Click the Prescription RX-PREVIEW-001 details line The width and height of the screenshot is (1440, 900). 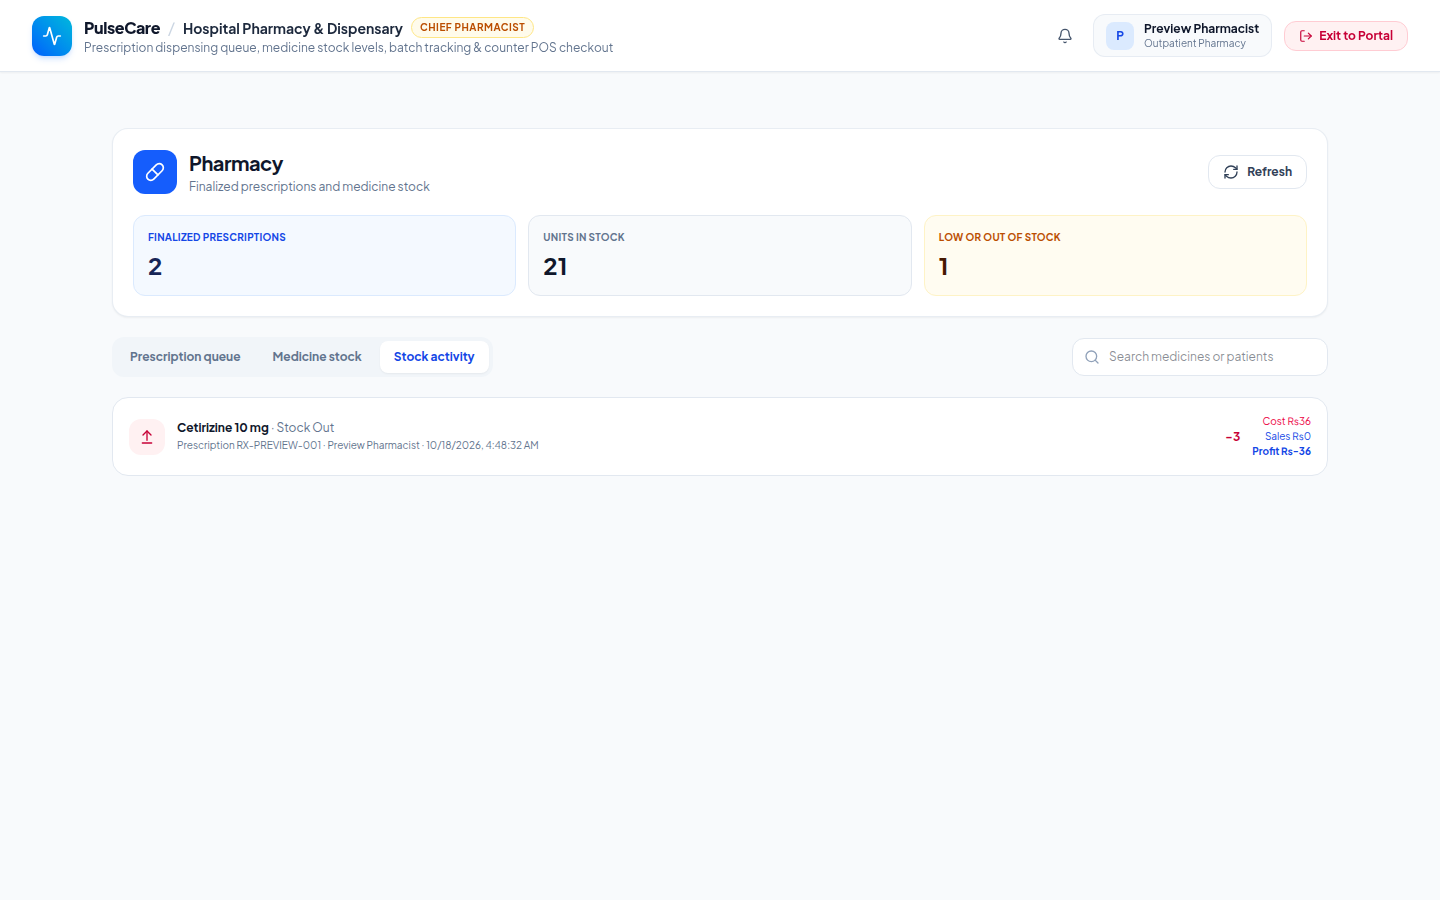click(358, 446)
